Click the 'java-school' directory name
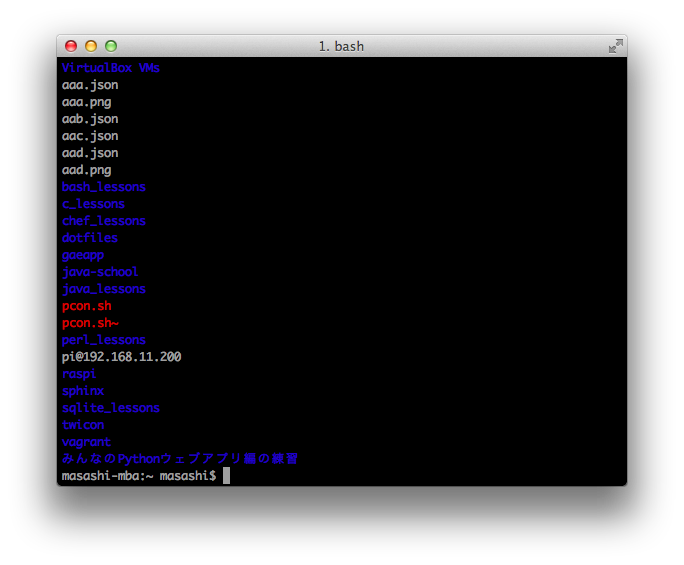Image resolution: width=684 pixels, height=565 pixels. (x=100, y=272)
